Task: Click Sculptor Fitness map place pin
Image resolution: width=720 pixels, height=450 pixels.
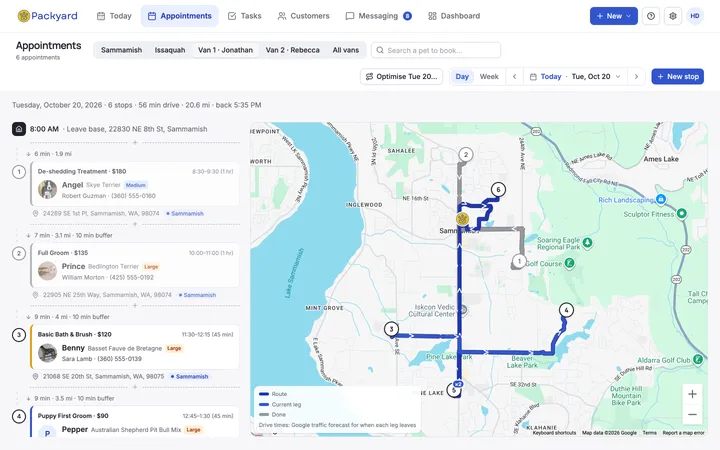Action: point(682,213)
